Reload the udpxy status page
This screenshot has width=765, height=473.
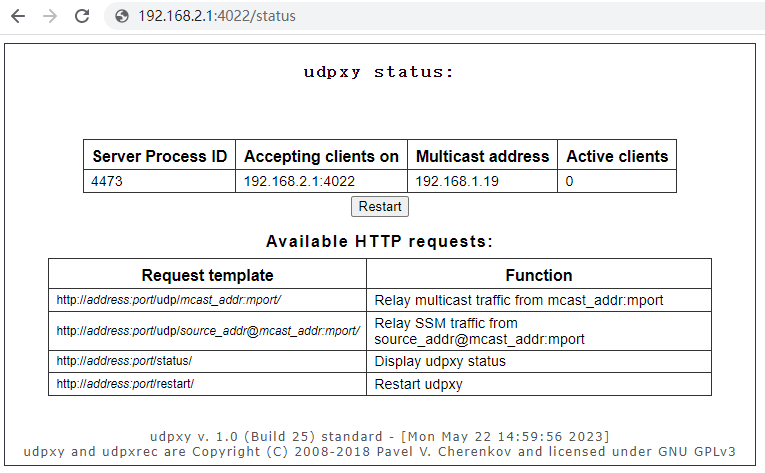tap(82, 16)
